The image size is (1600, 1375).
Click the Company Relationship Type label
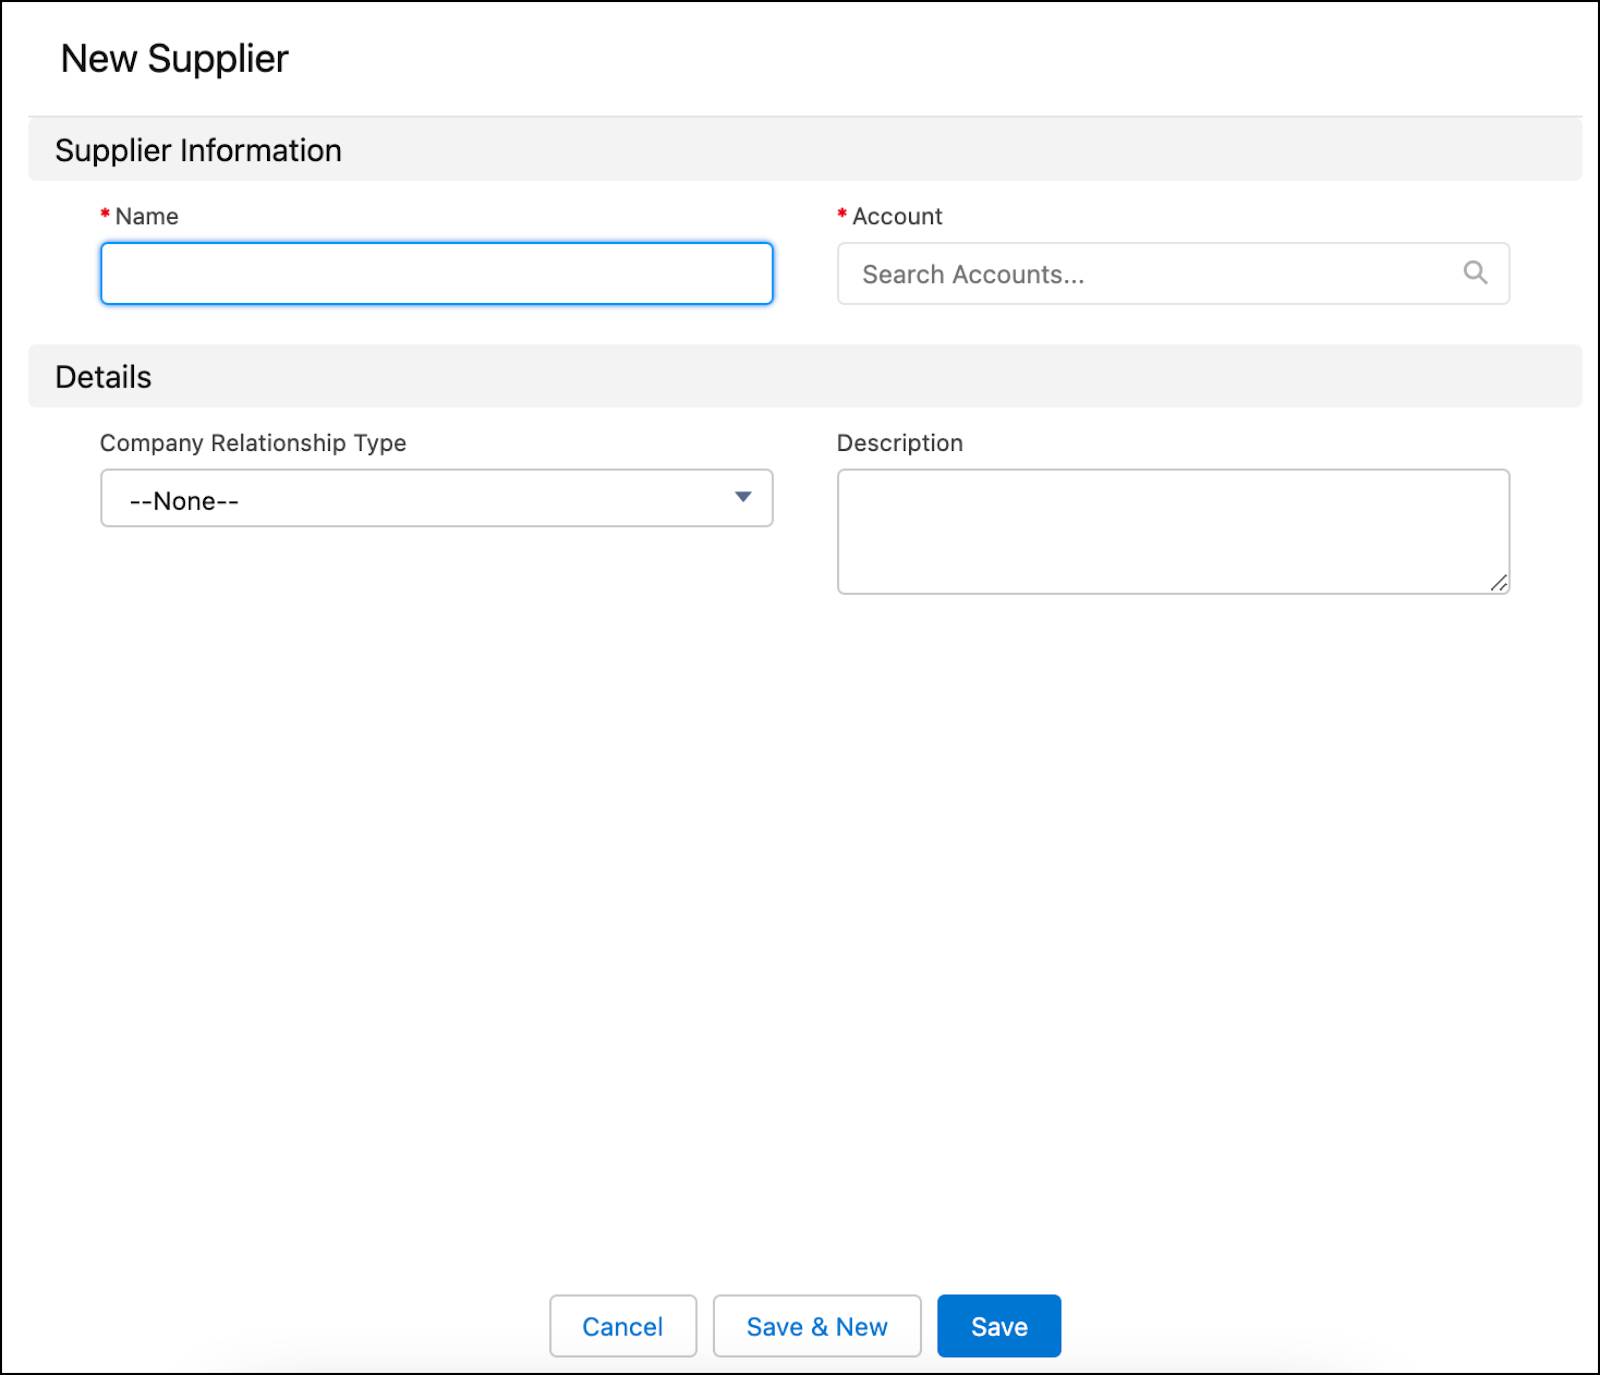(x=253, y=443)
